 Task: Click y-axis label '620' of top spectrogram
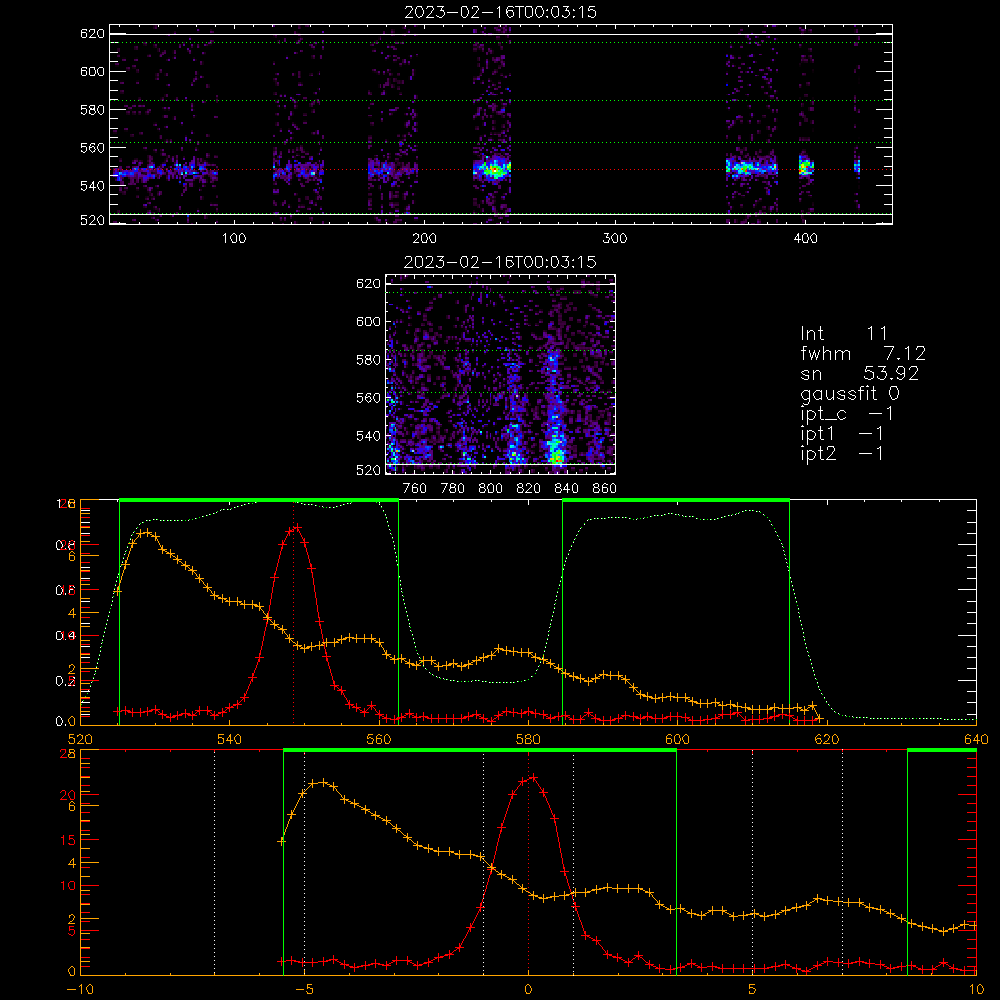click(x=92, y=34)
